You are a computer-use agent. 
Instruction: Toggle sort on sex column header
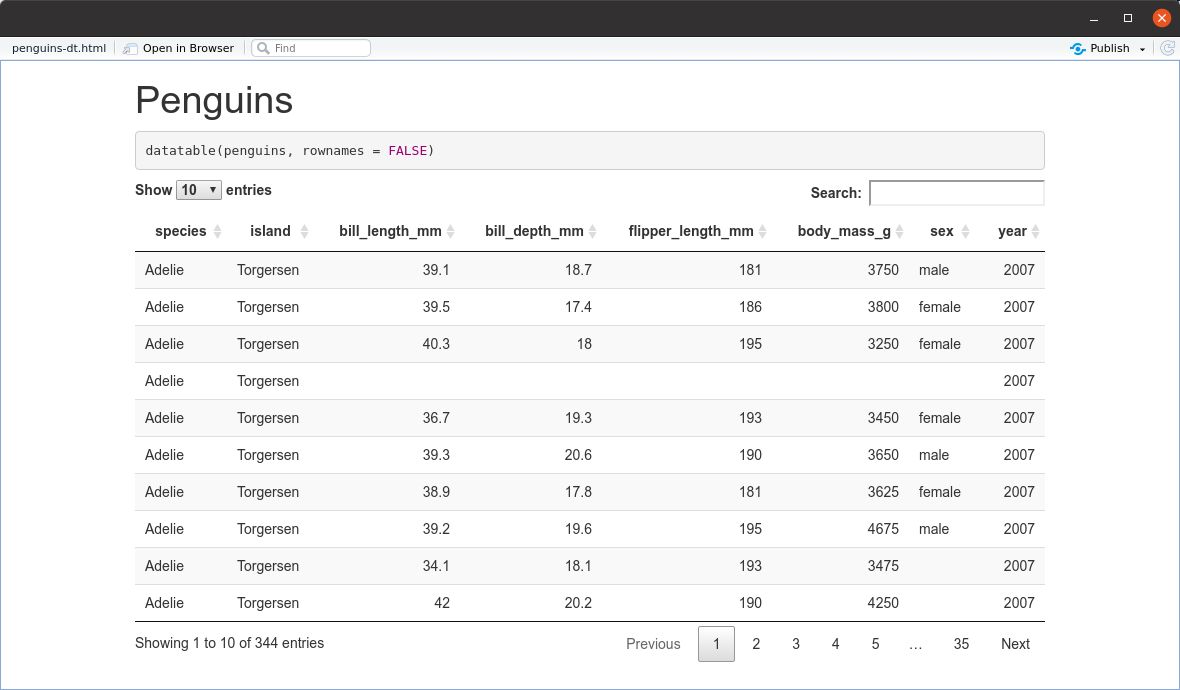pyautogui.click(x=941, y=232)
